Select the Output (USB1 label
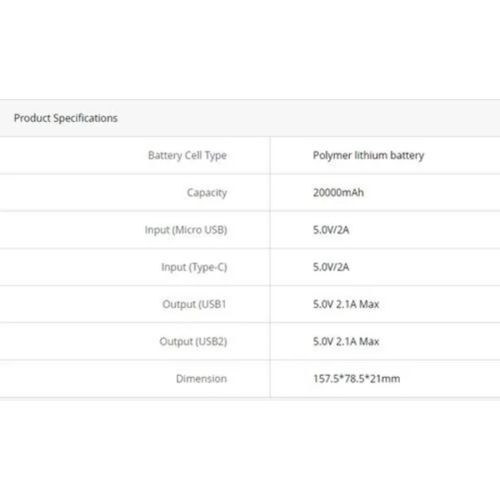500x500 pixels. click(194, 304)
